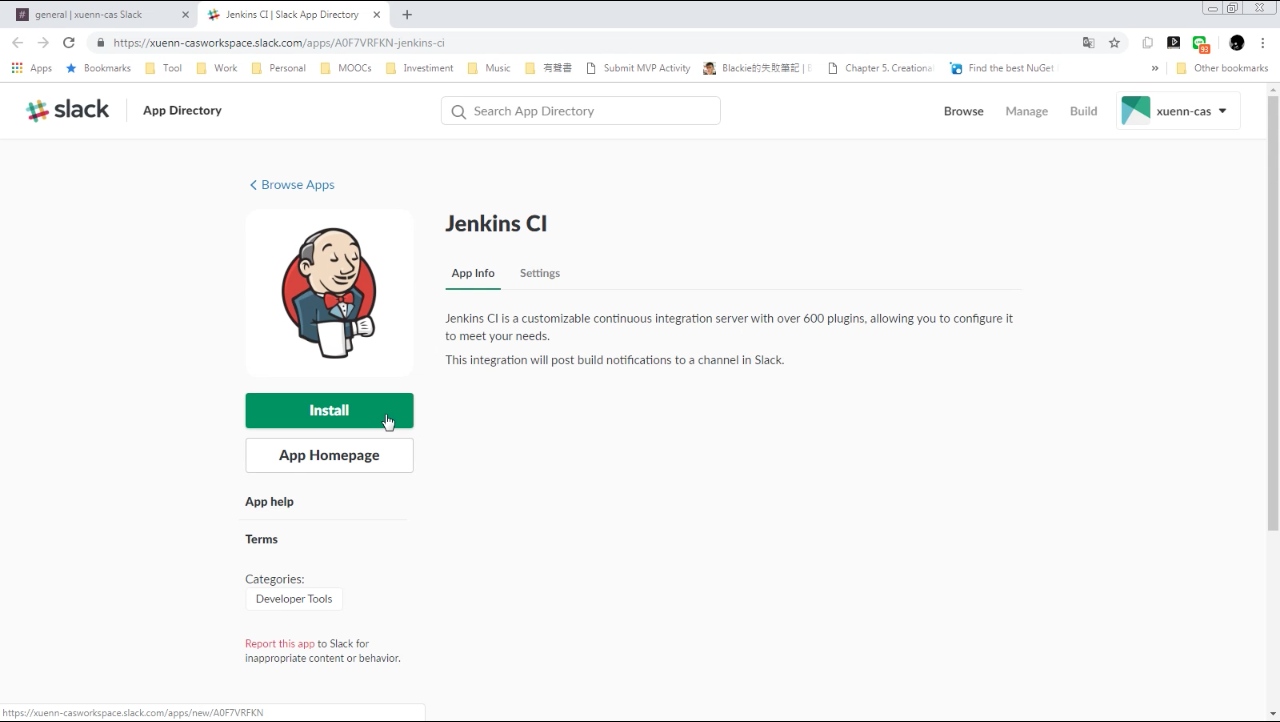The image size is (1280, 722).
Task: Click the Jenkins CI heading text
Action: (496, 224)
